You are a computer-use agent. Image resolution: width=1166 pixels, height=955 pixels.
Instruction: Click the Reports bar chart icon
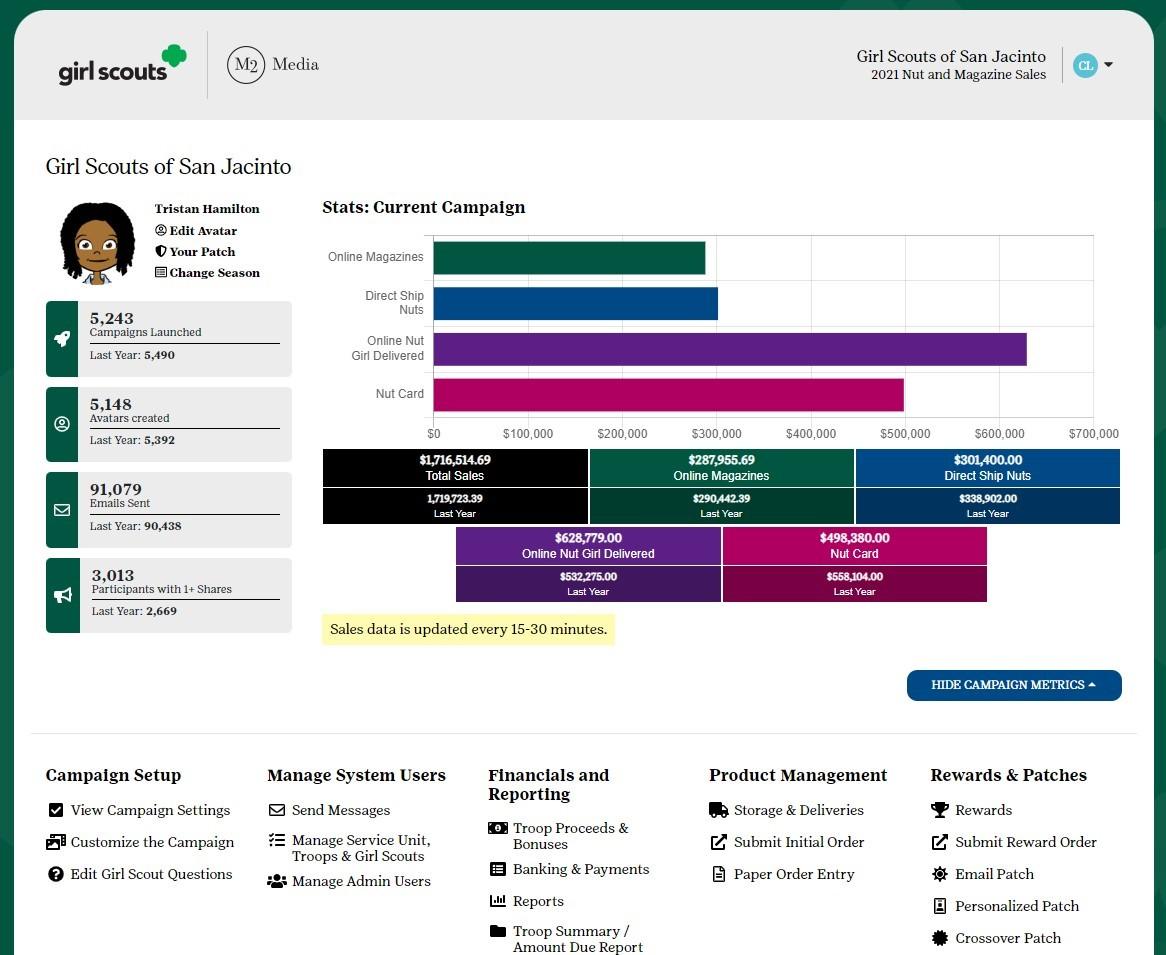[x=497, y=901]
